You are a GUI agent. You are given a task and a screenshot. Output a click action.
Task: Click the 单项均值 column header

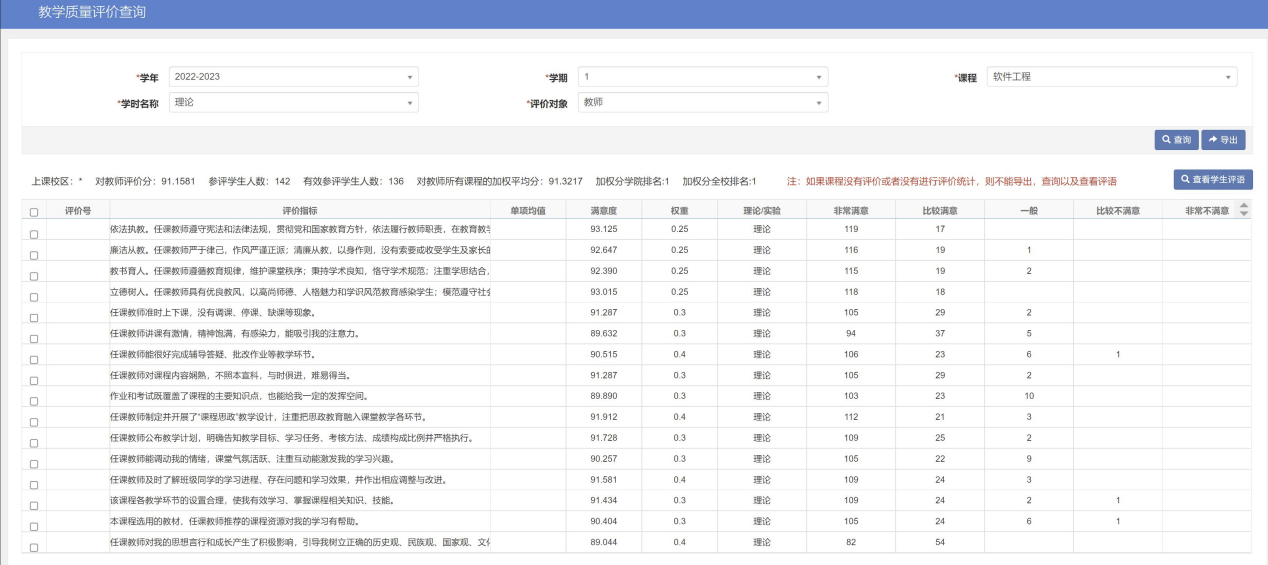point(527,211)
